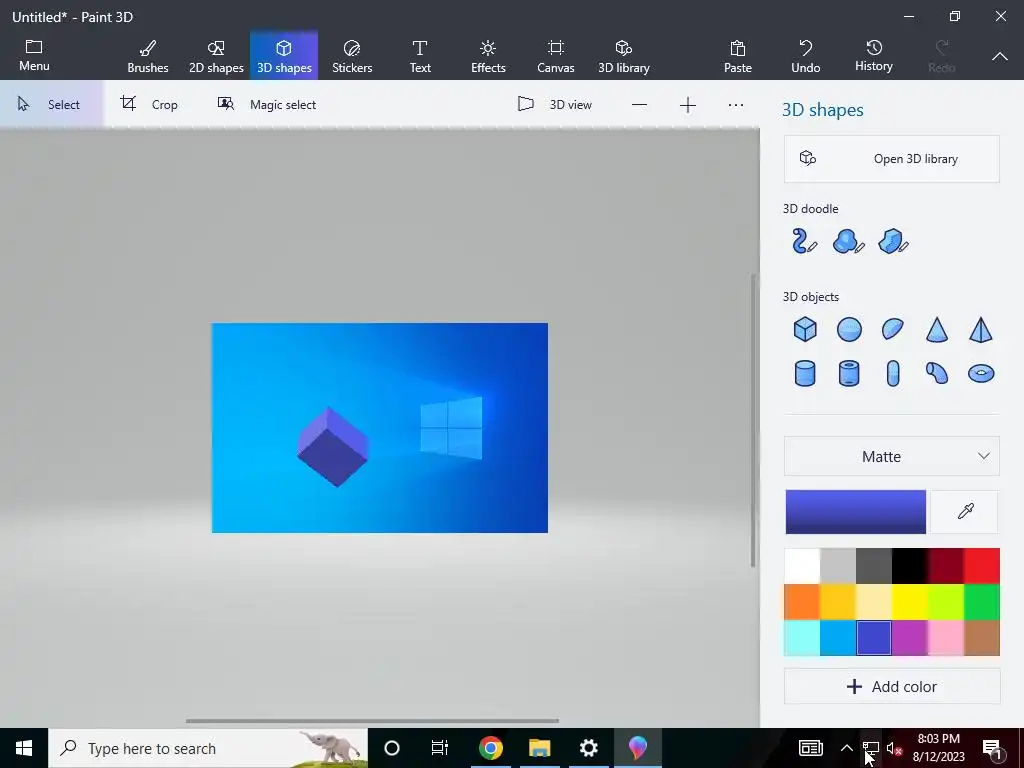
Task: Click the Add color button
Action: point(891,686)
